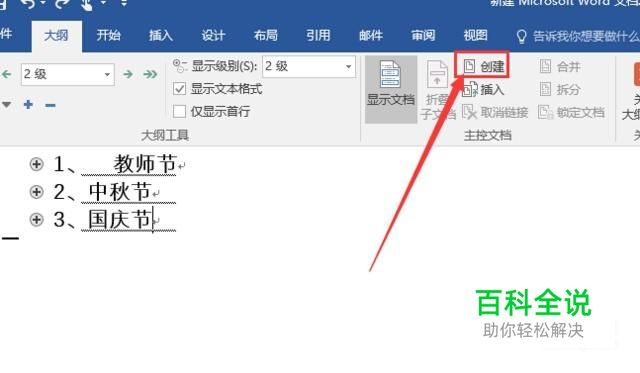Switch to the 大纲 tab
Image resolution: width=640 pixels, height=373 pixels.
(x=56, y=36)
